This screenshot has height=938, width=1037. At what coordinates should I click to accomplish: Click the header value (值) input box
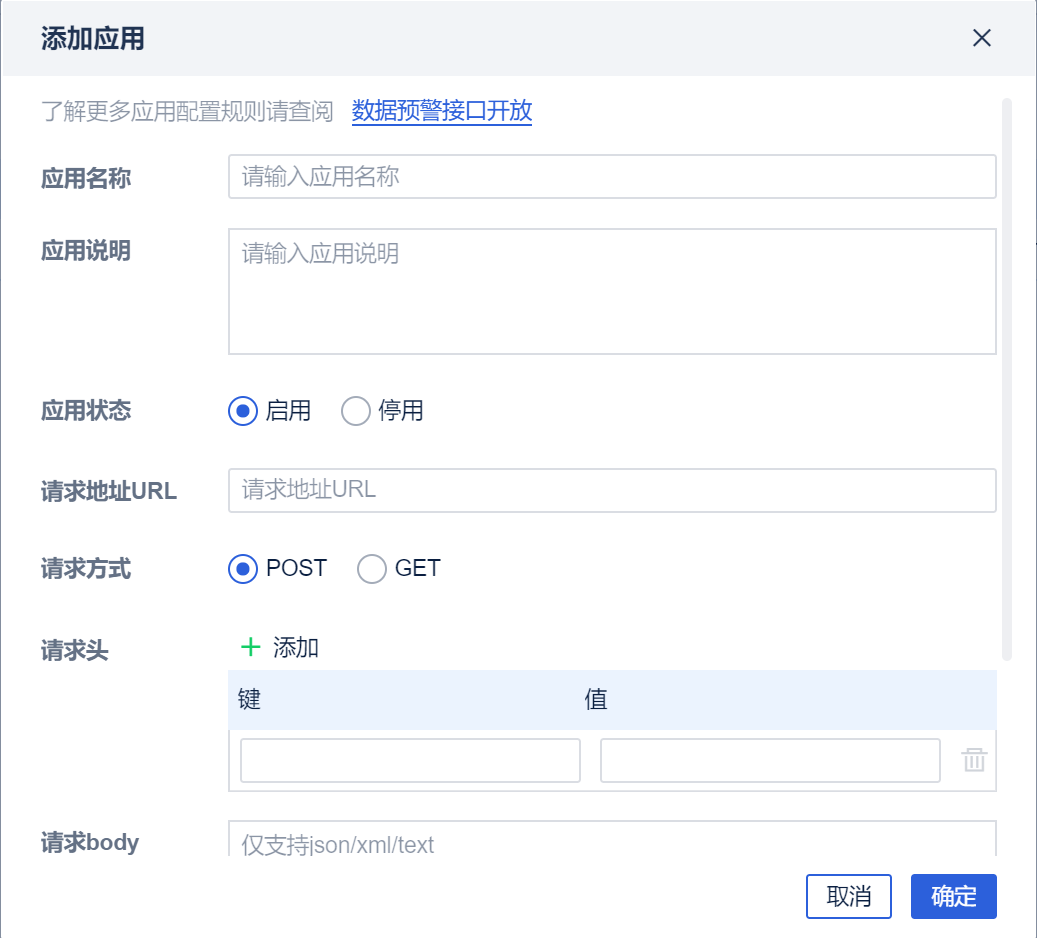click(x=770, y=761)
